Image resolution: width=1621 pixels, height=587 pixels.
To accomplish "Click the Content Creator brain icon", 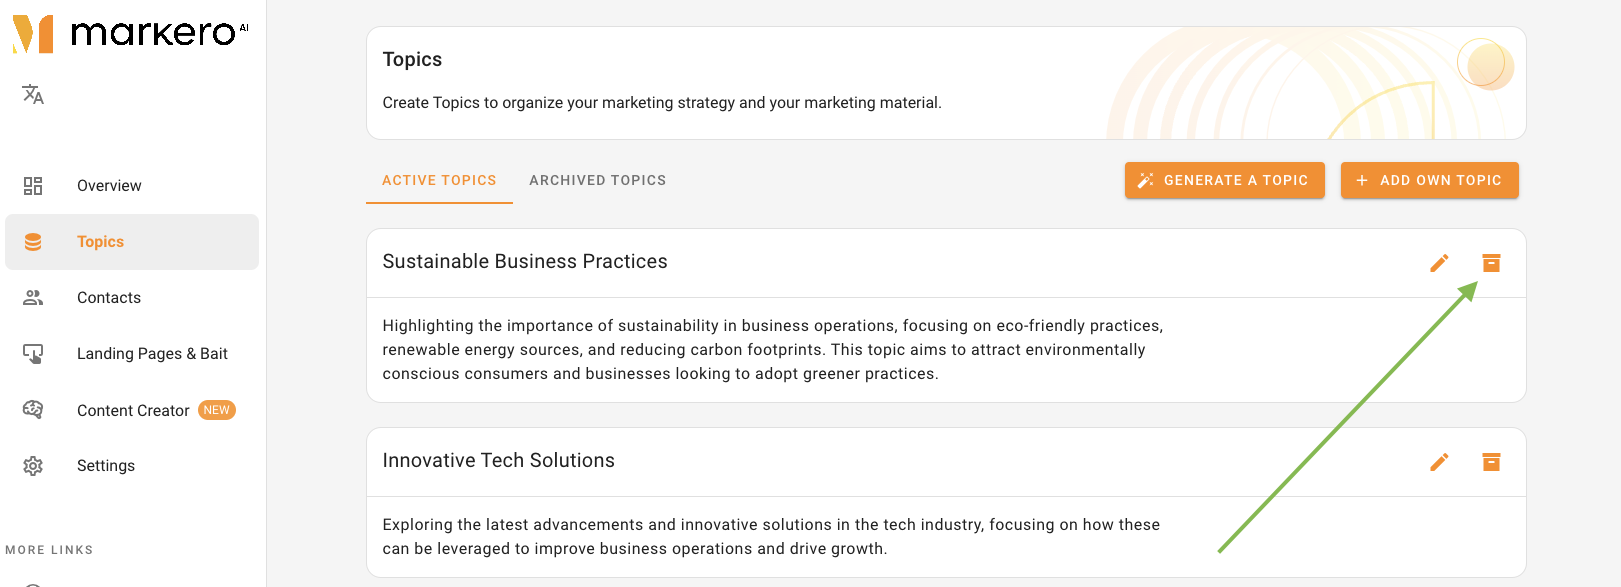I will pyautogui.click(x=33, y=410).
